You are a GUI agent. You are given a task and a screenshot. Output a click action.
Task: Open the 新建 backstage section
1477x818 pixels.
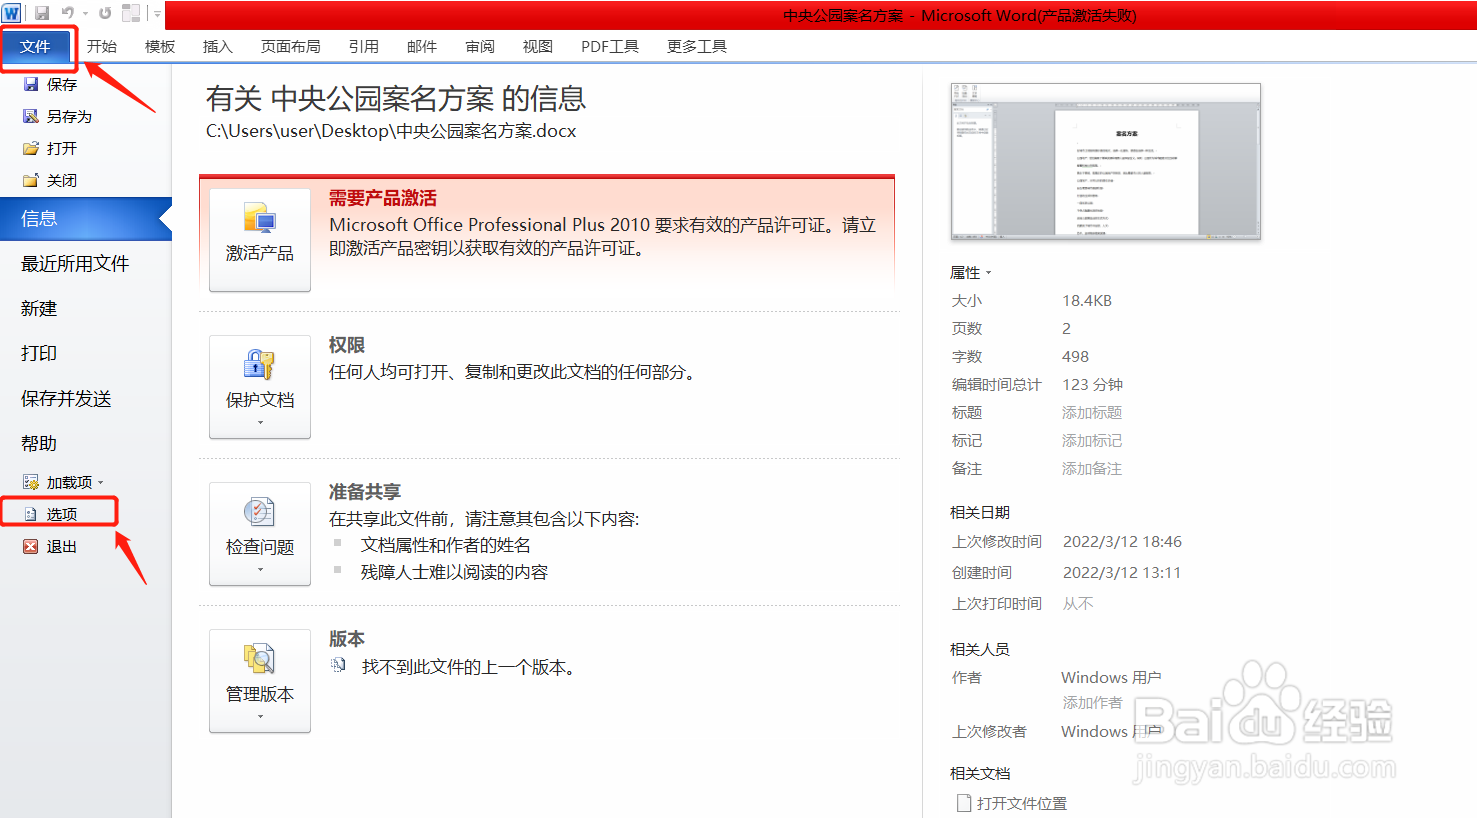(x=39, y=308)
